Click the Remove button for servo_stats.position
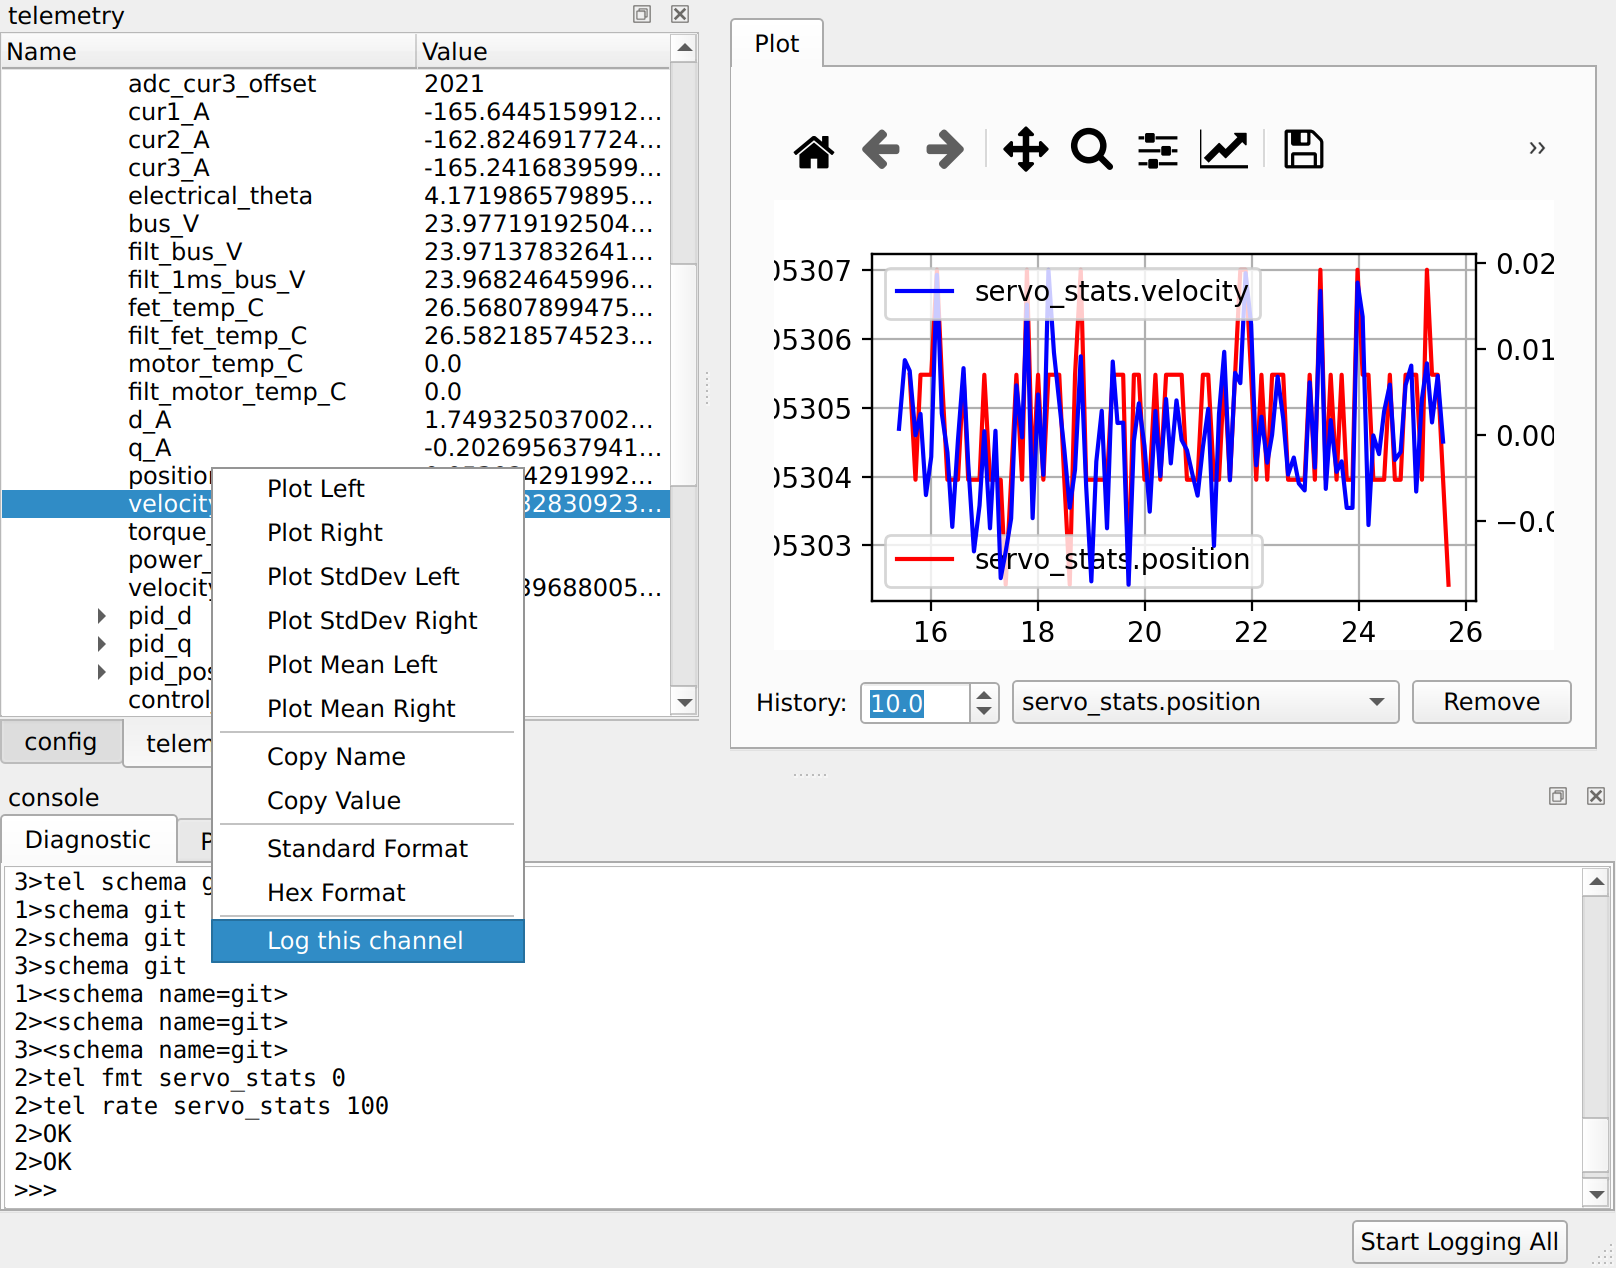The image size is (1616, 1268). pyautogui.click(x=1491, y=702)
